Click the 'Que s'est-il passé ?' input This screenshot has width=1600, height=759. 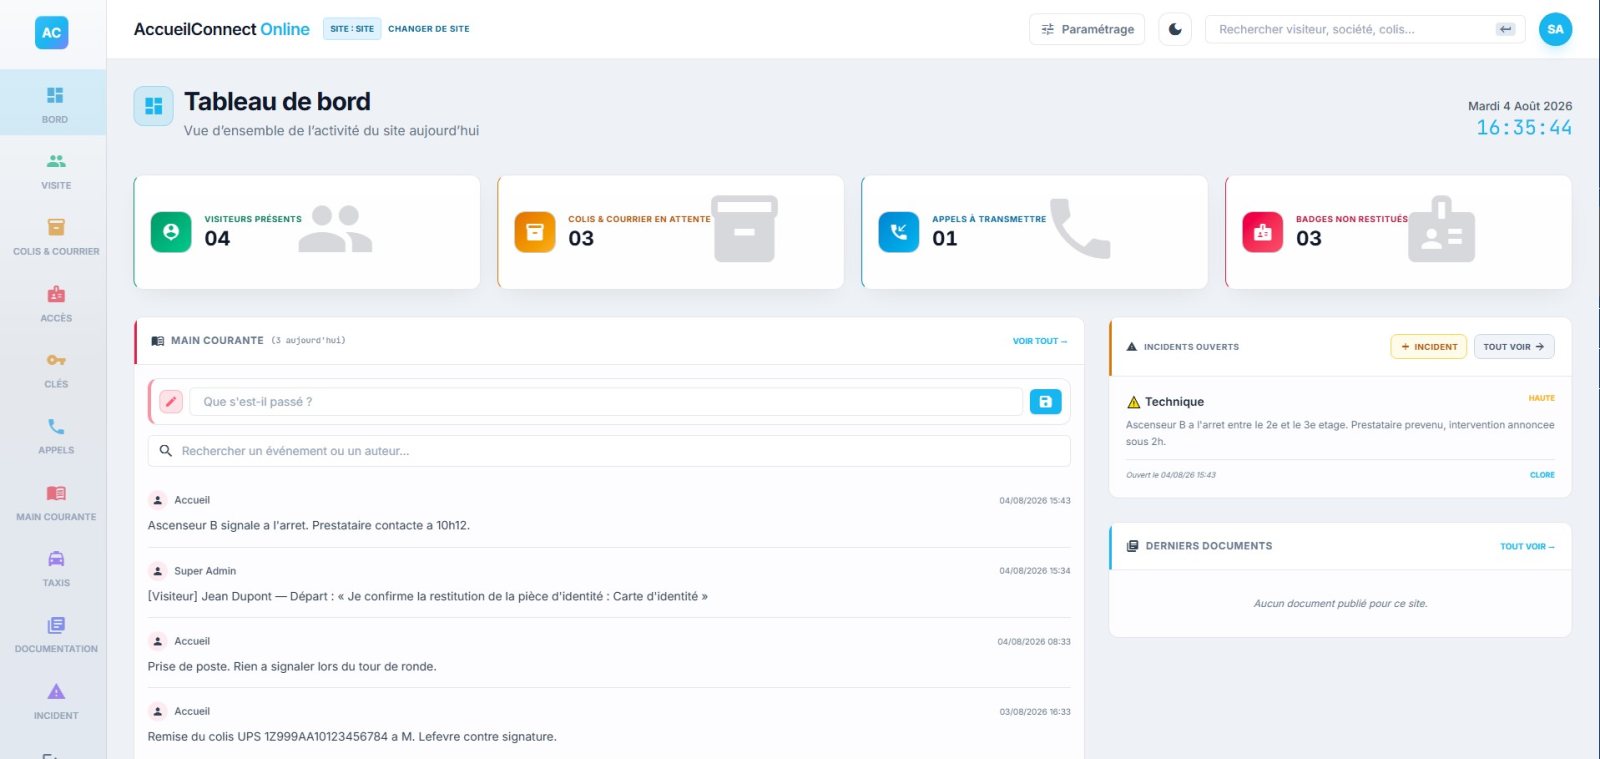pos(605,401)
